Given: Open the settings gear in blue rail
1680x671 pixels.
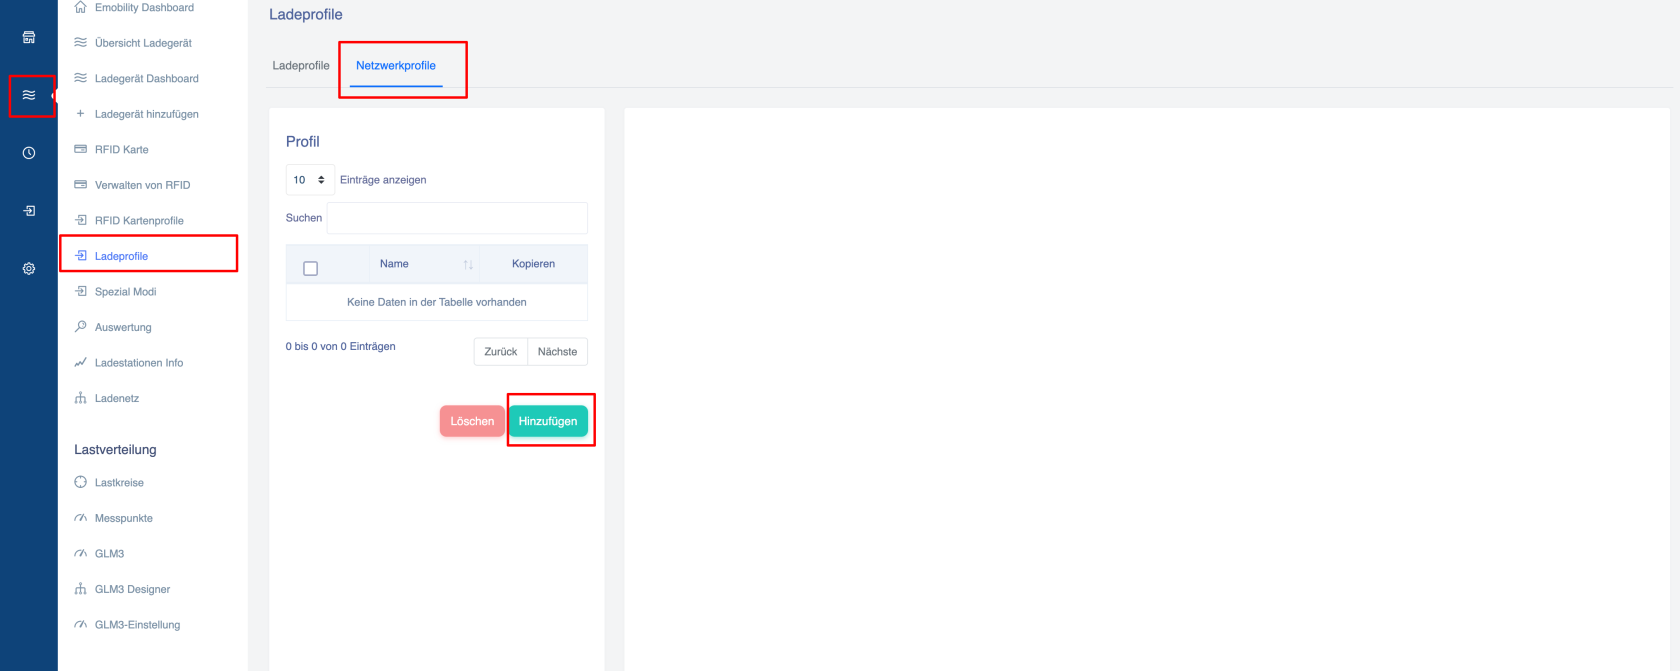Looking at the screenshot, I should [29, 269].
